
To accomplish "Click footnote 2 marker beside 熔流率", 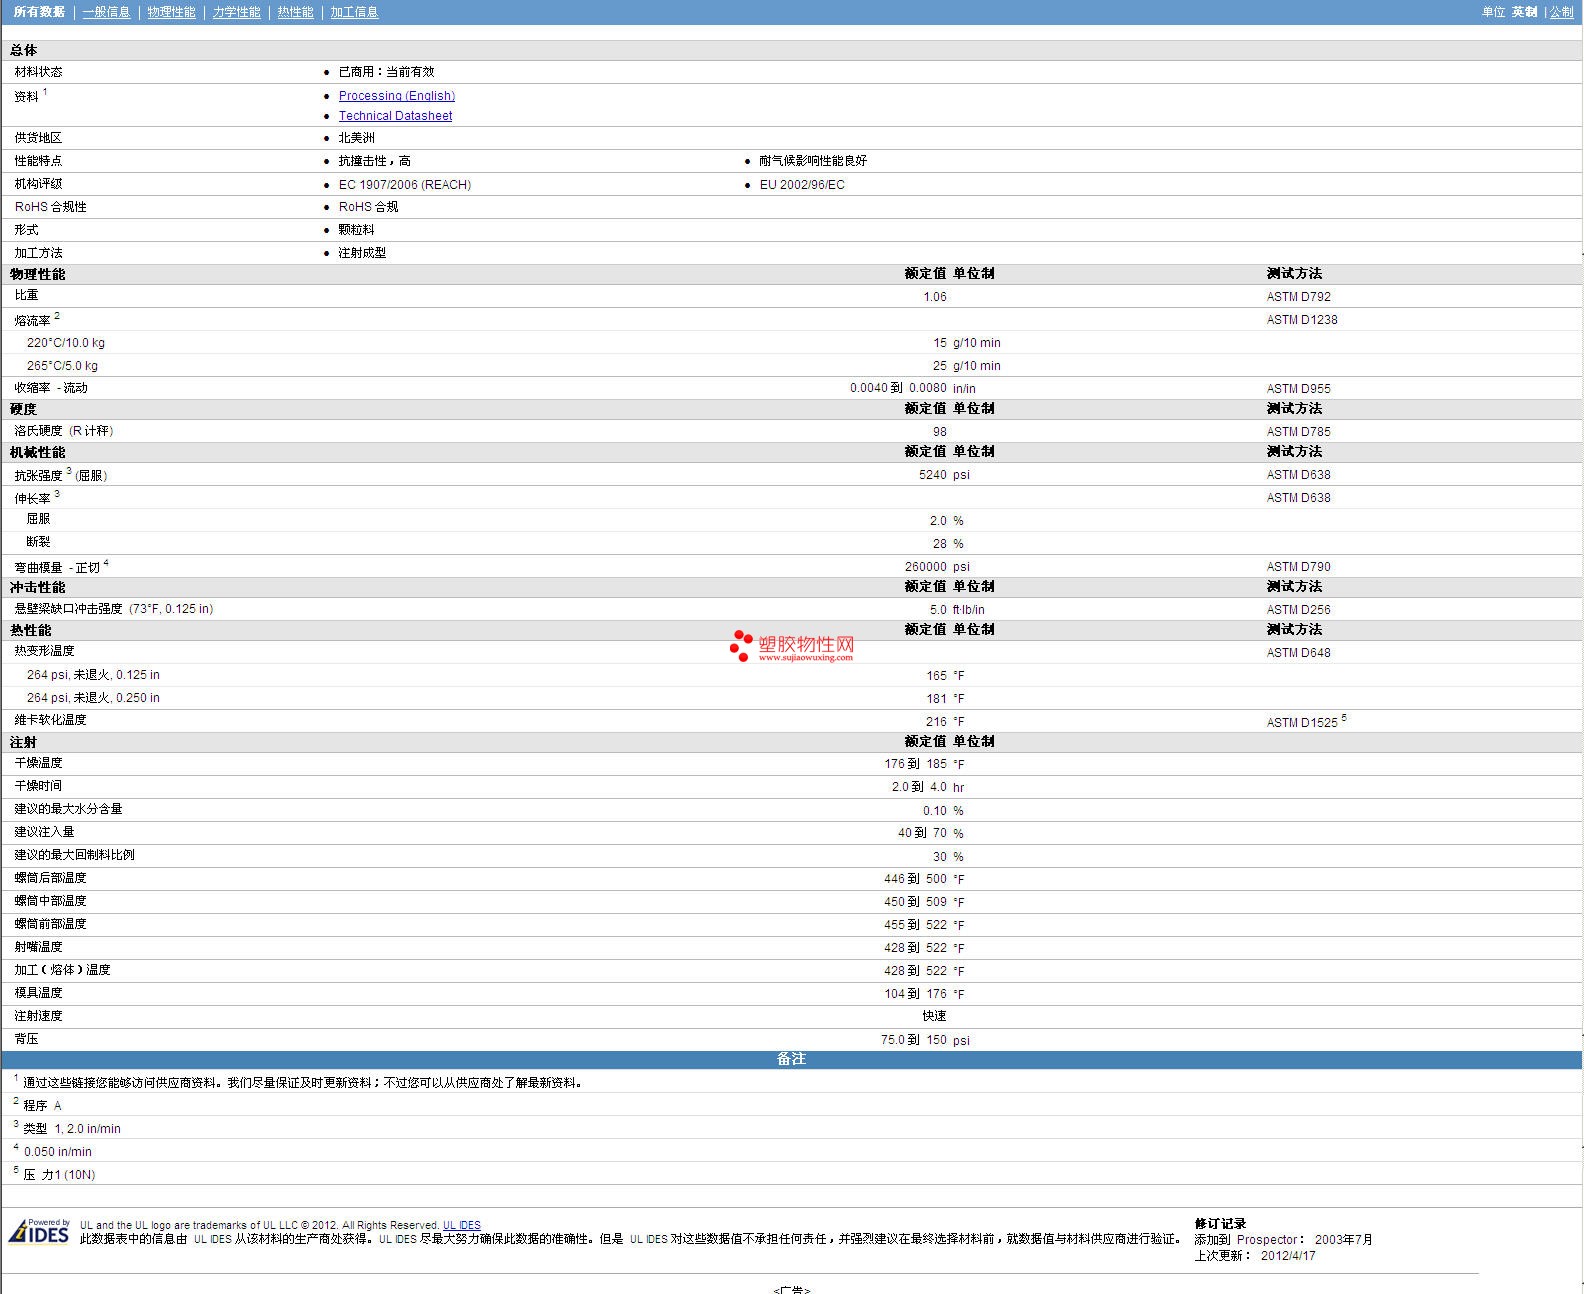I will 57,316.
